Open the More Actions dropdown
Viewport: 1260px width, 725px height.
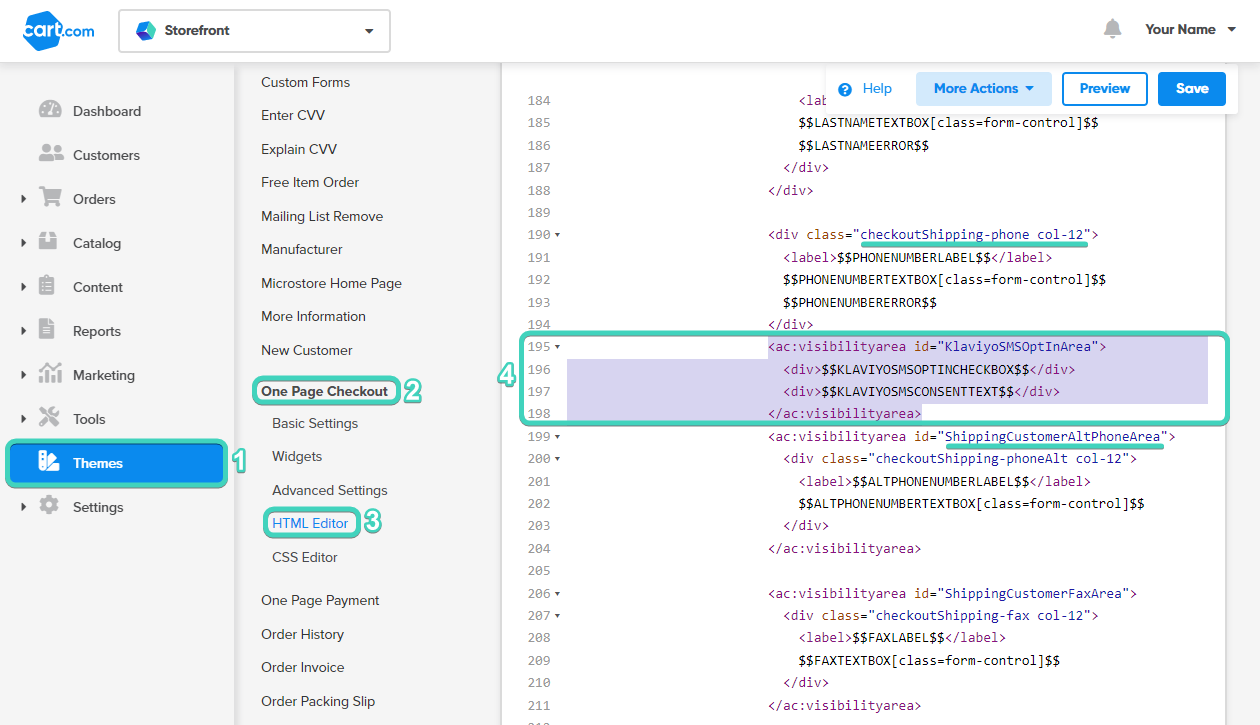click(984, 88)
